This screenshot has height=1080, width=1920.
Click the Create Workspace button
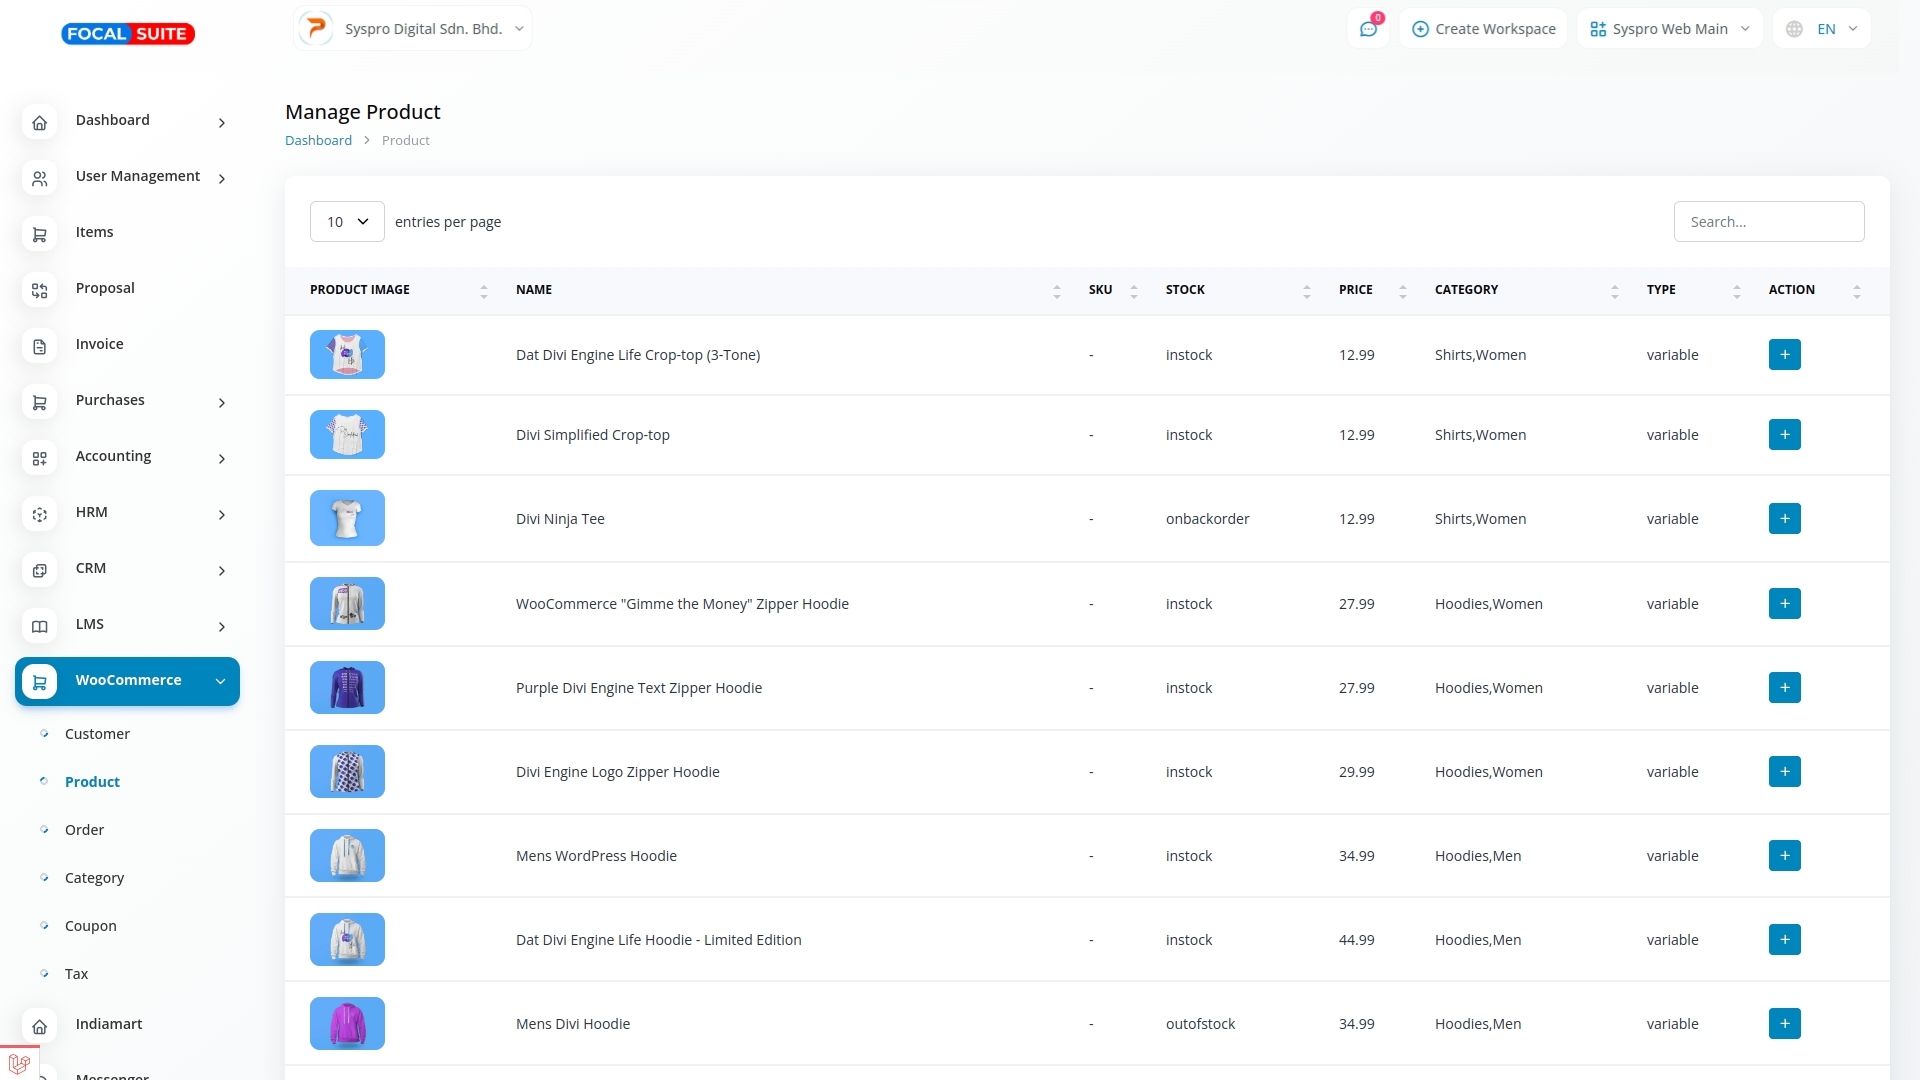point(1483,29)
